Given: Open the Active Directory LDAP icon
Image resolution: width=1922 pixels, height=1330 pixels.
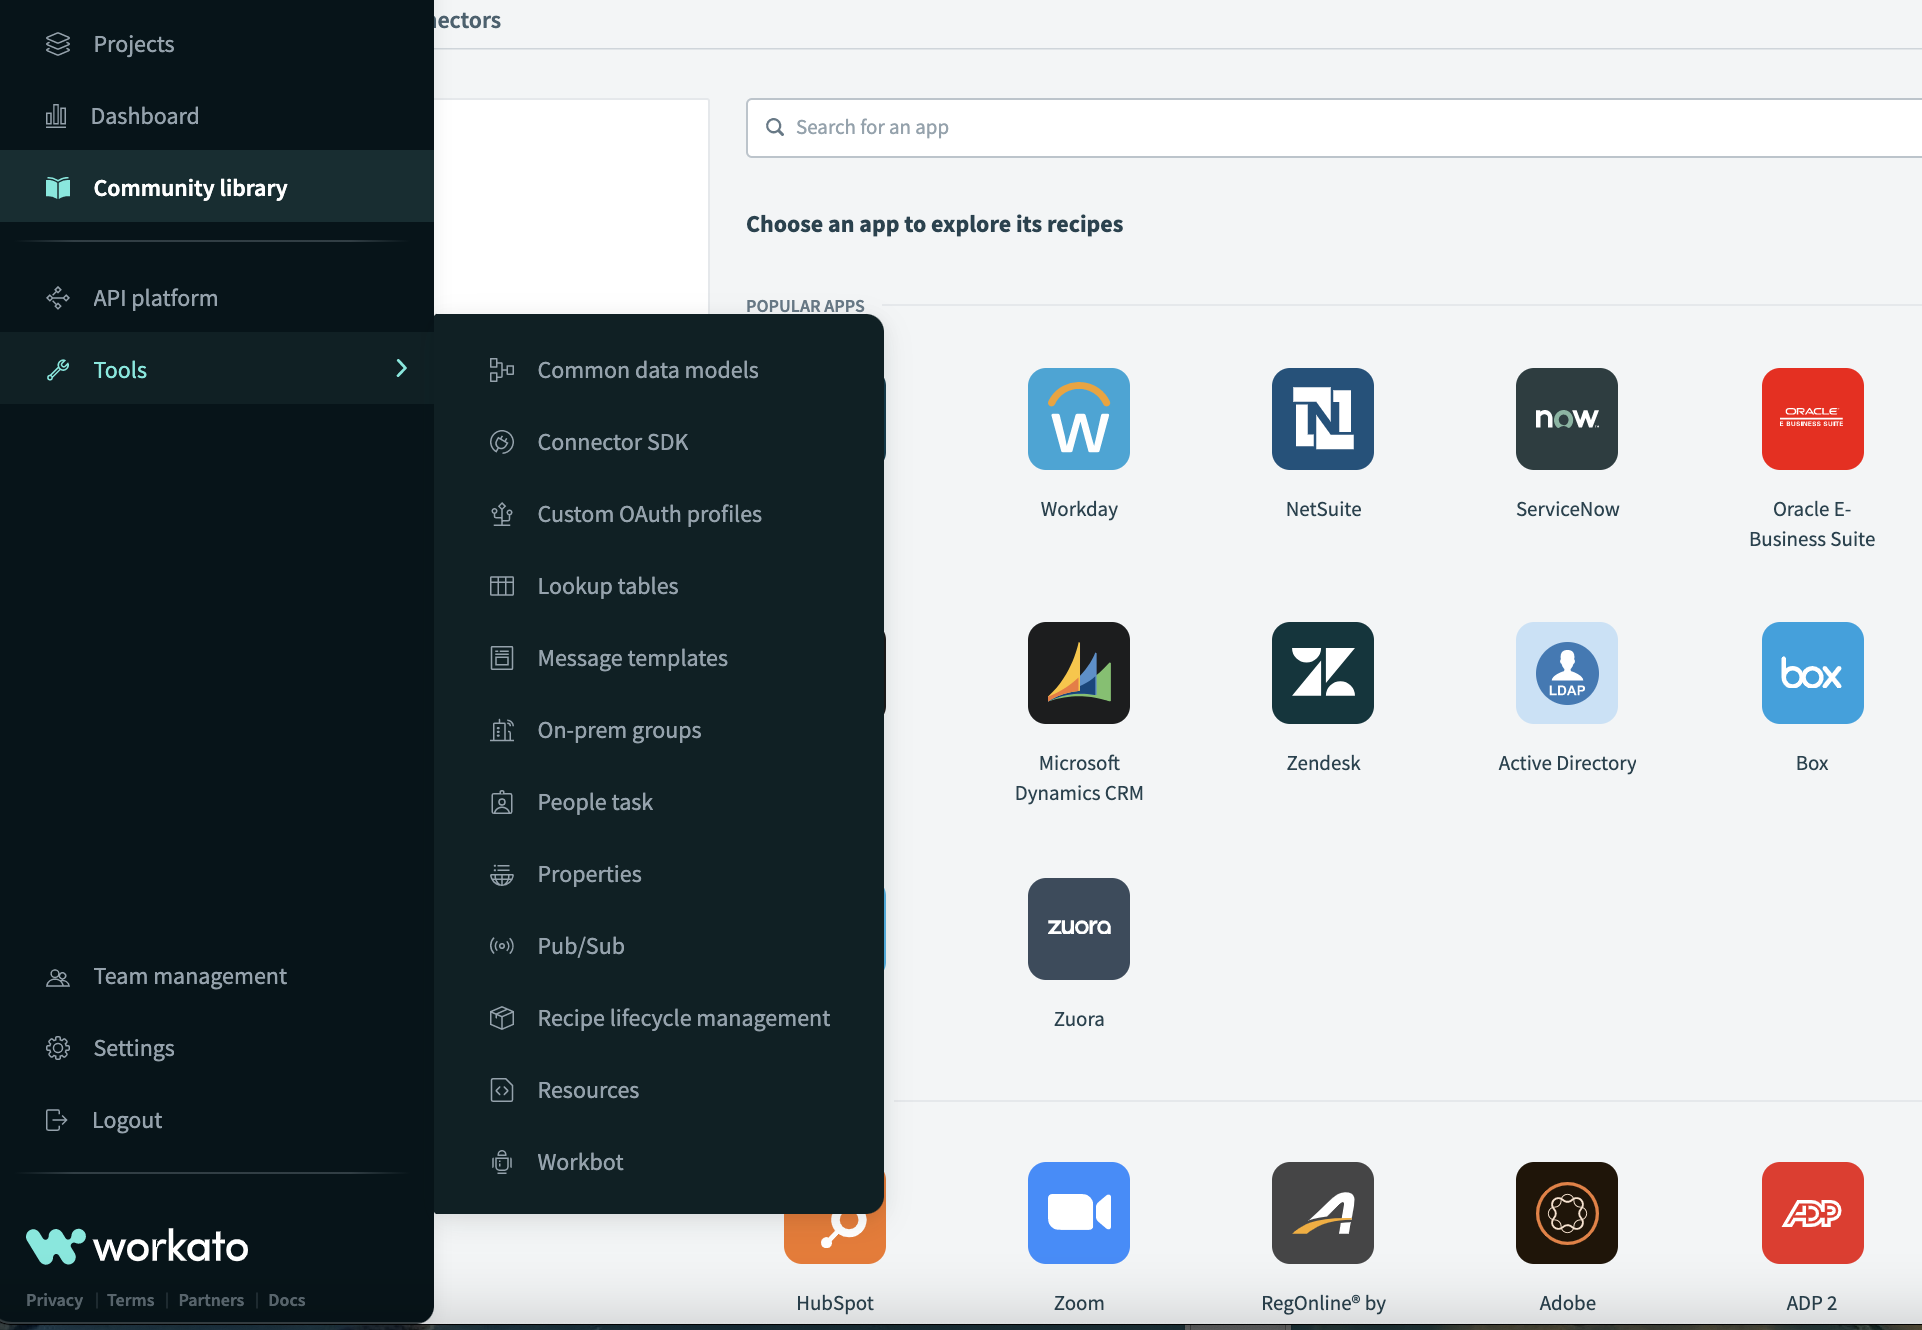Looking at the screenshot, I should [1566, 673].
